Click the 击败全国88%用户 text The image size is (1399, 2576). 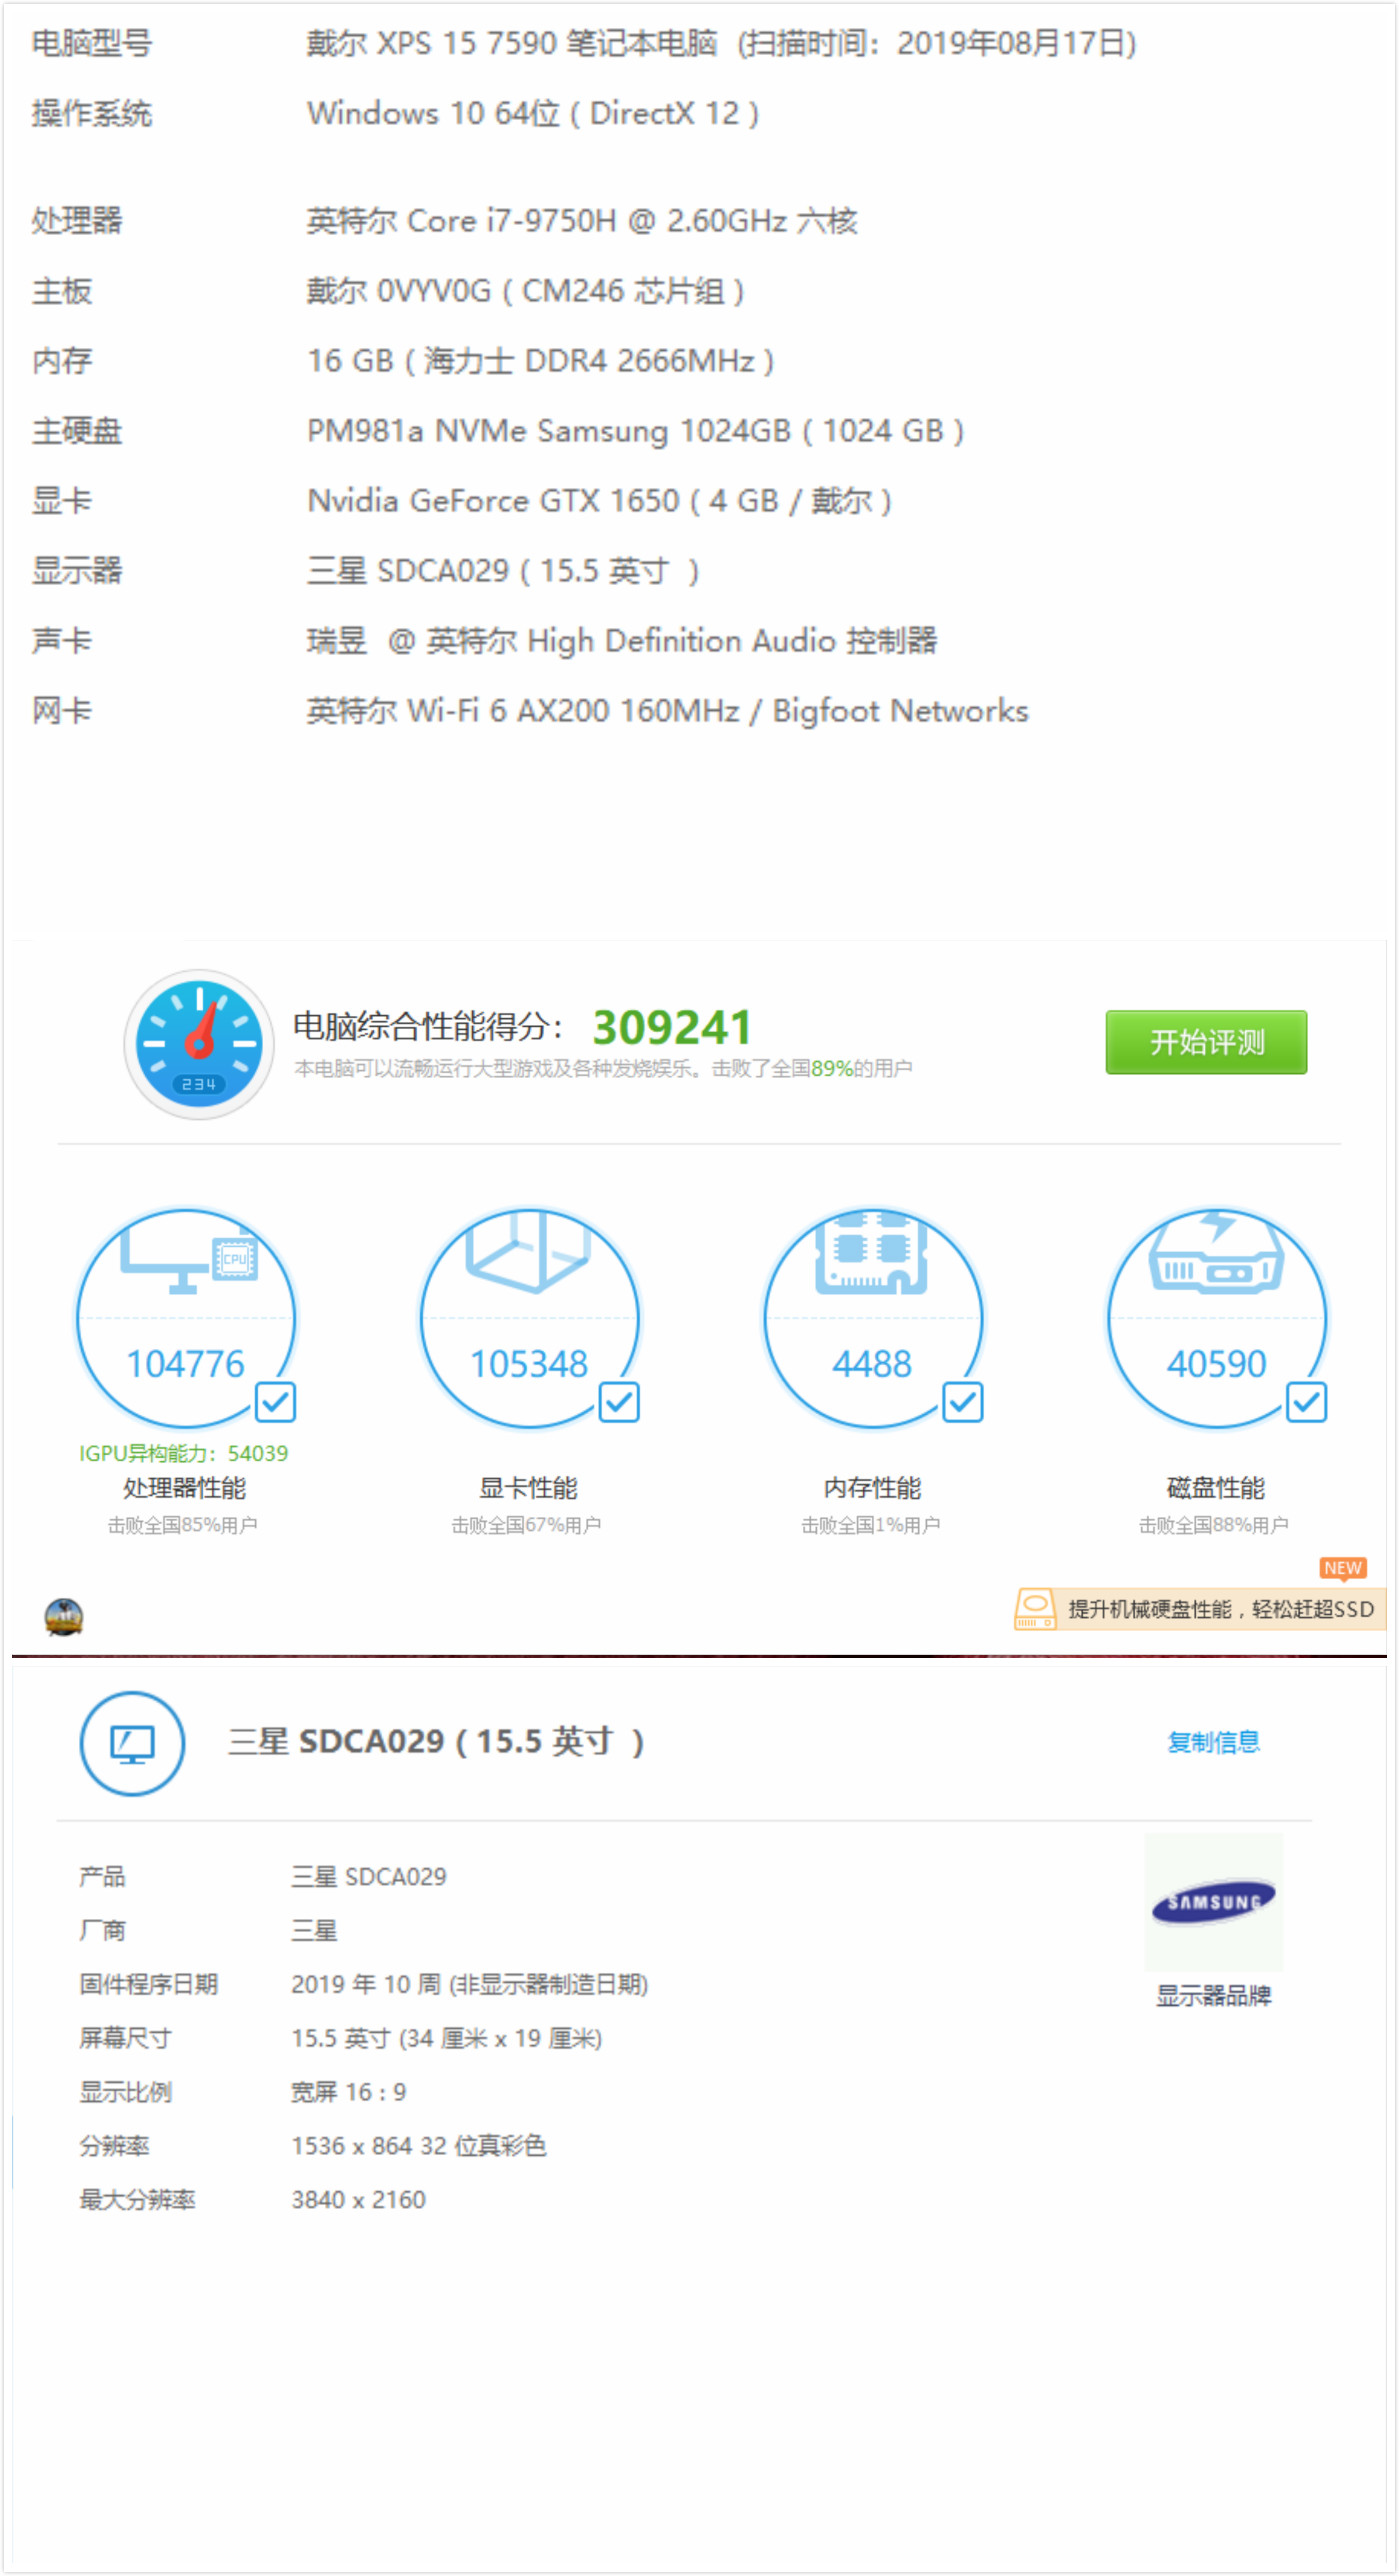point(1214,1525)
